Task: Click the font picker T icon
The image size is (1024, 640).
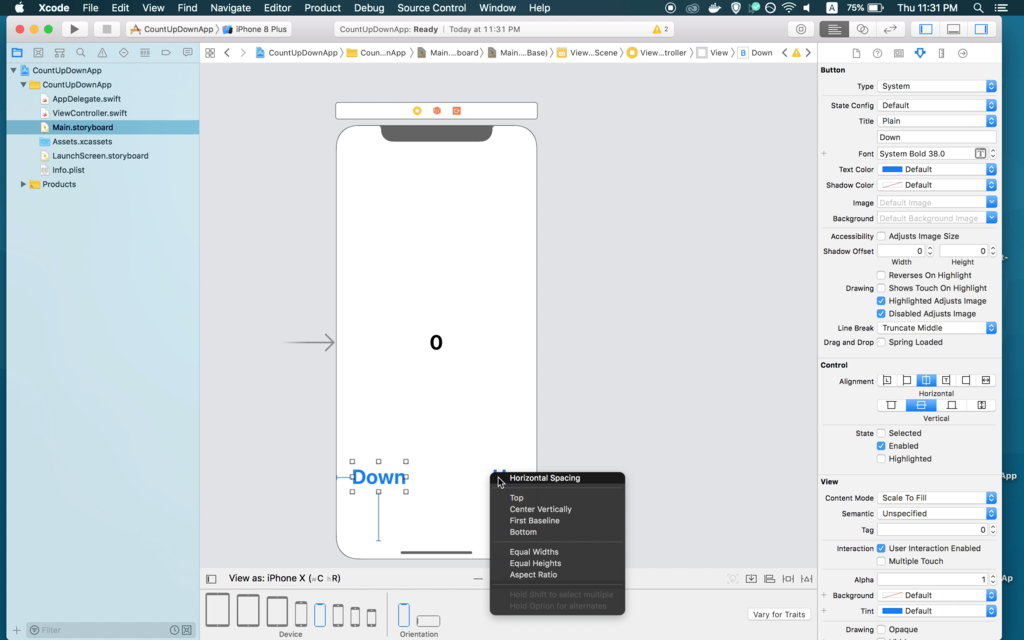Action: point(980,153)
